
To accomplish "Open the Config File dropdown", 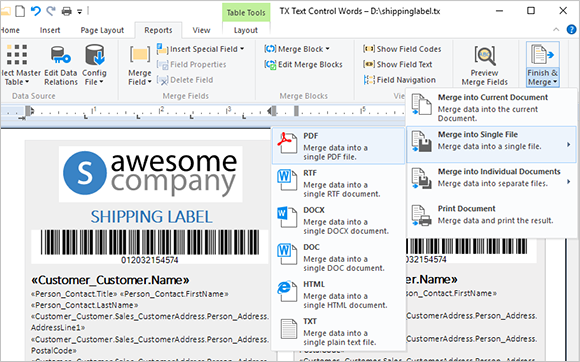I will click(94, 65).
